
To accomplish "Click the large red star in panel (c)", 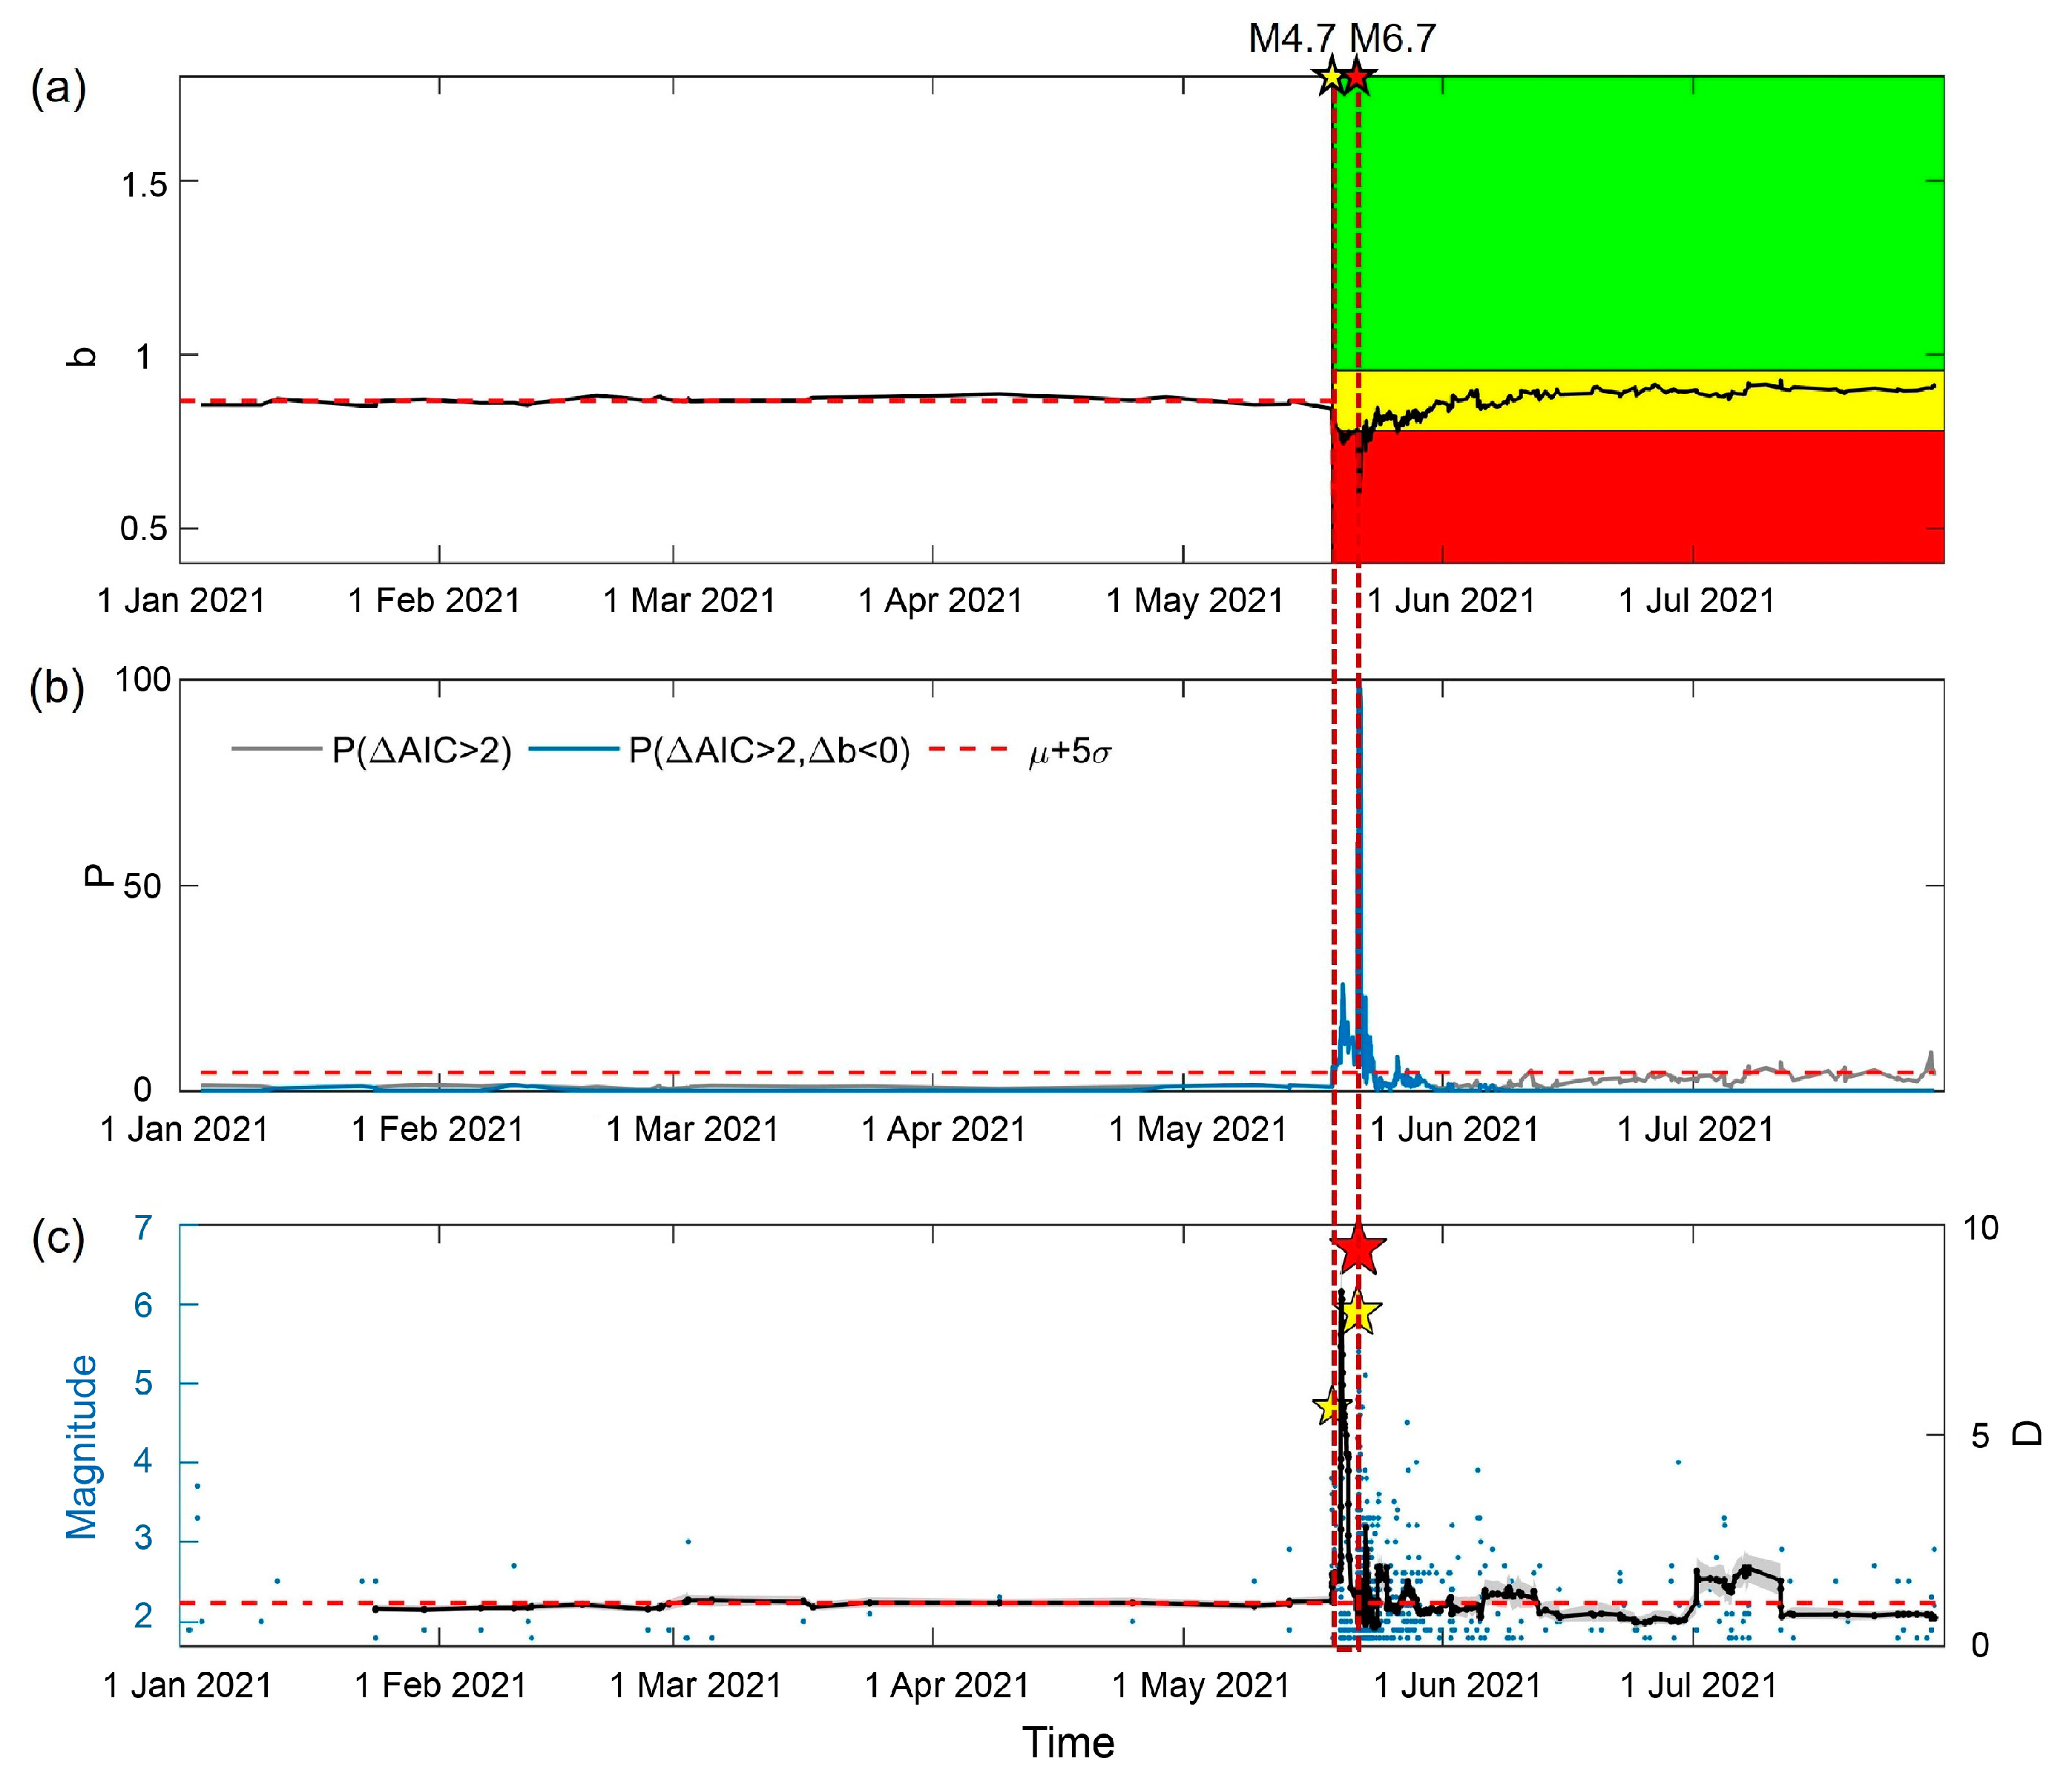I will pyautogui.click(x=1358, y=1249).
